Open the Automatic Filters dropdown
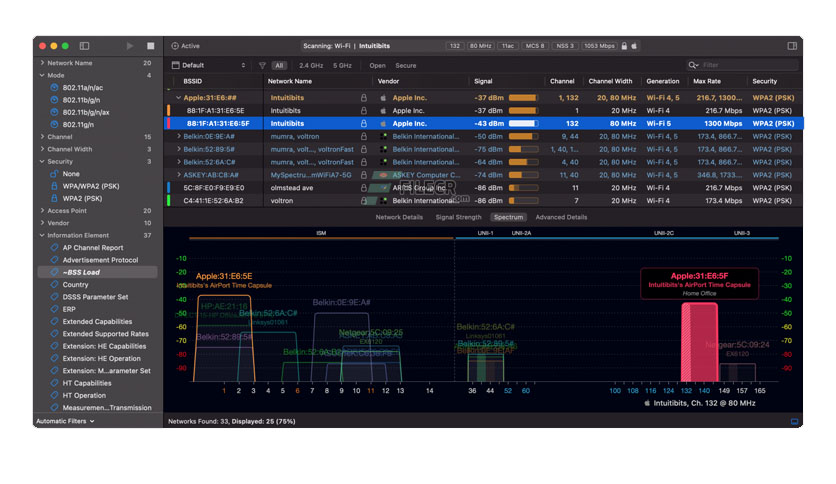The width and height of the screenshot is (836, 484). pos(65,421)
